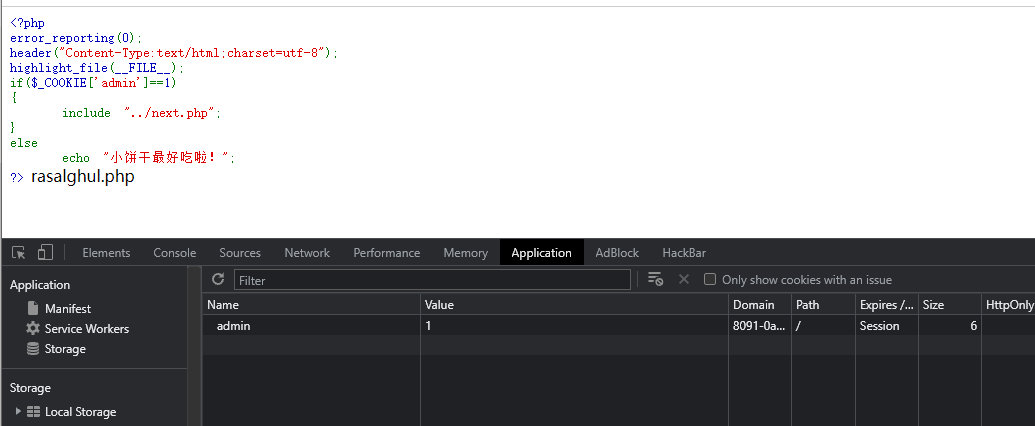Enable Only show cookies with an issue
This screenshot has height=426, width=1035.
[710, 279]
